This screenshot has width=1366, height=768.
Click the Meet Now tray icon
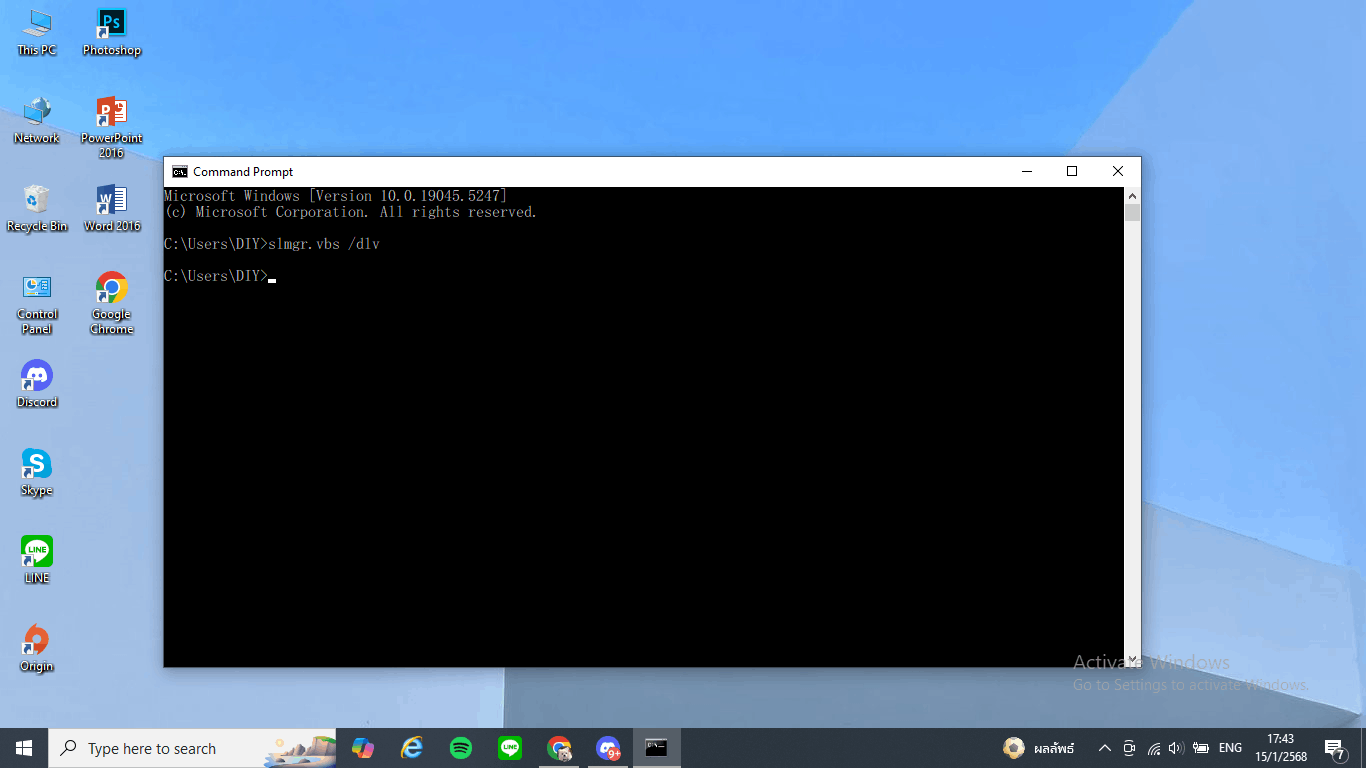(1129, 748)
